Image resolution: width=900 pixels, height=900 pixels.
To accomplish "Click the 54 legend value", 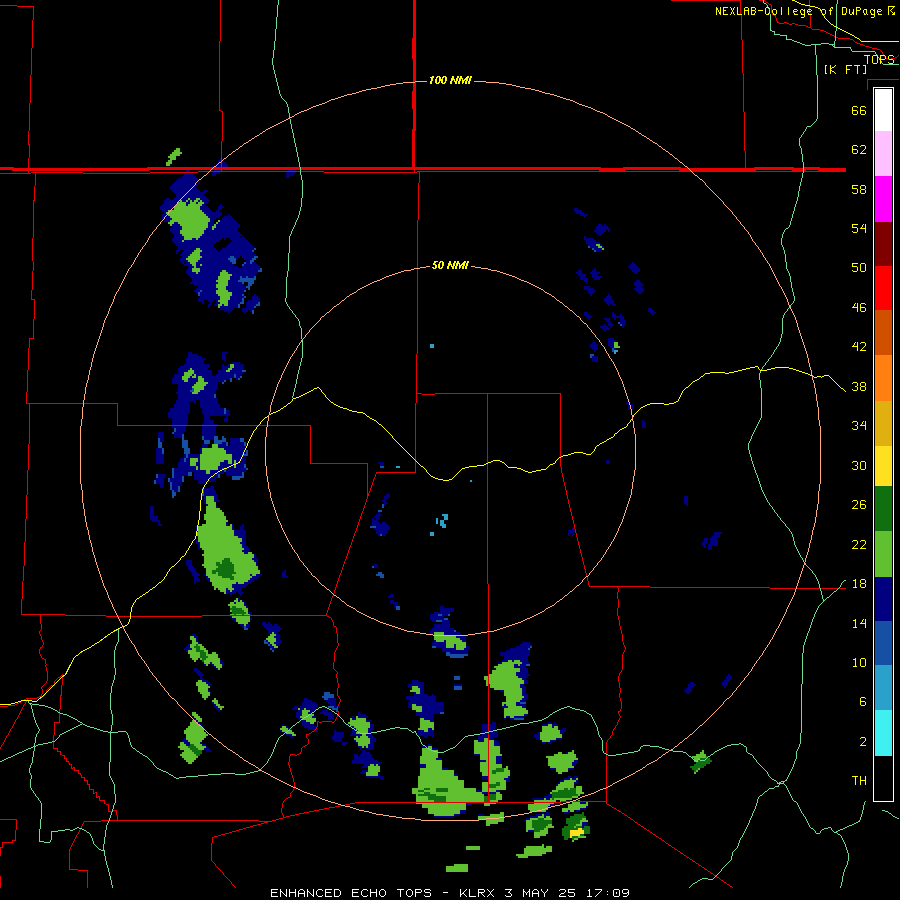I will pyautogui.click(x=859, y=228).
